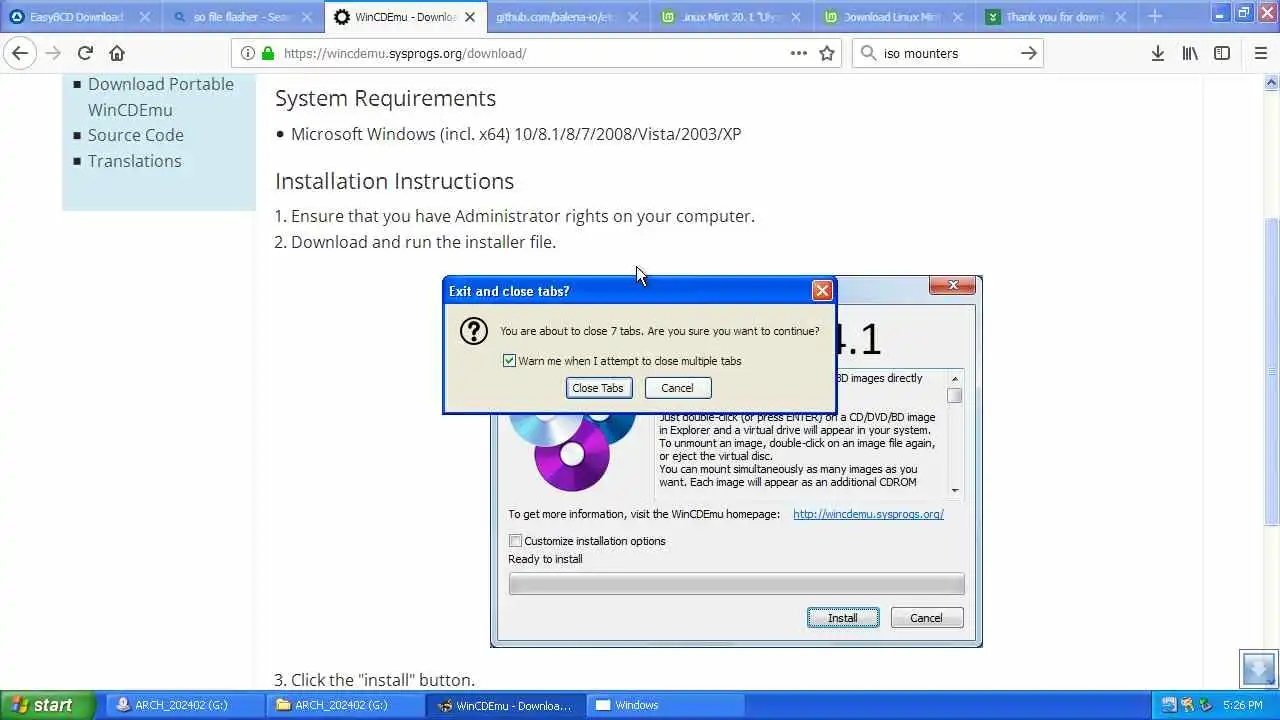
Task: Open ARCH_202402 (G:) disc taskbar item
Action: [185, 705]
